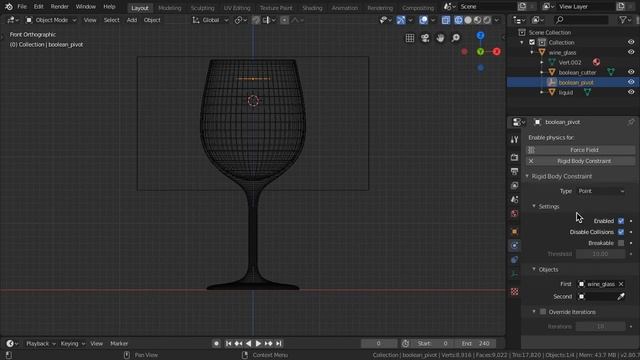Viewport: 640px width, 360px height.
Task: Switch to material preview shading
Action: tap(478, 20)
